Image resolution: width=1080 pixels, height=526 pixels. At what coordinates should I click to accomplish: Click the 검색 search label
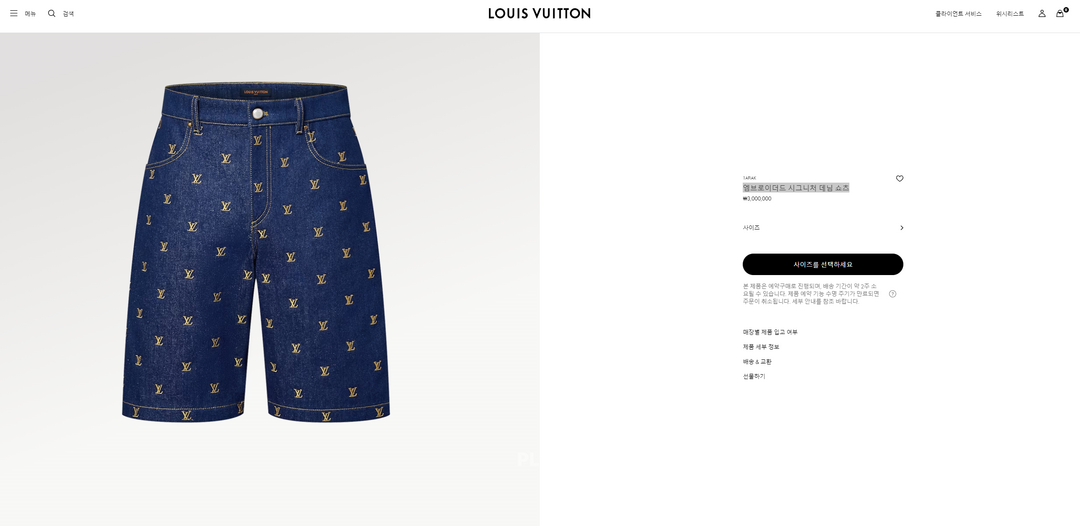tap(68, 14)
